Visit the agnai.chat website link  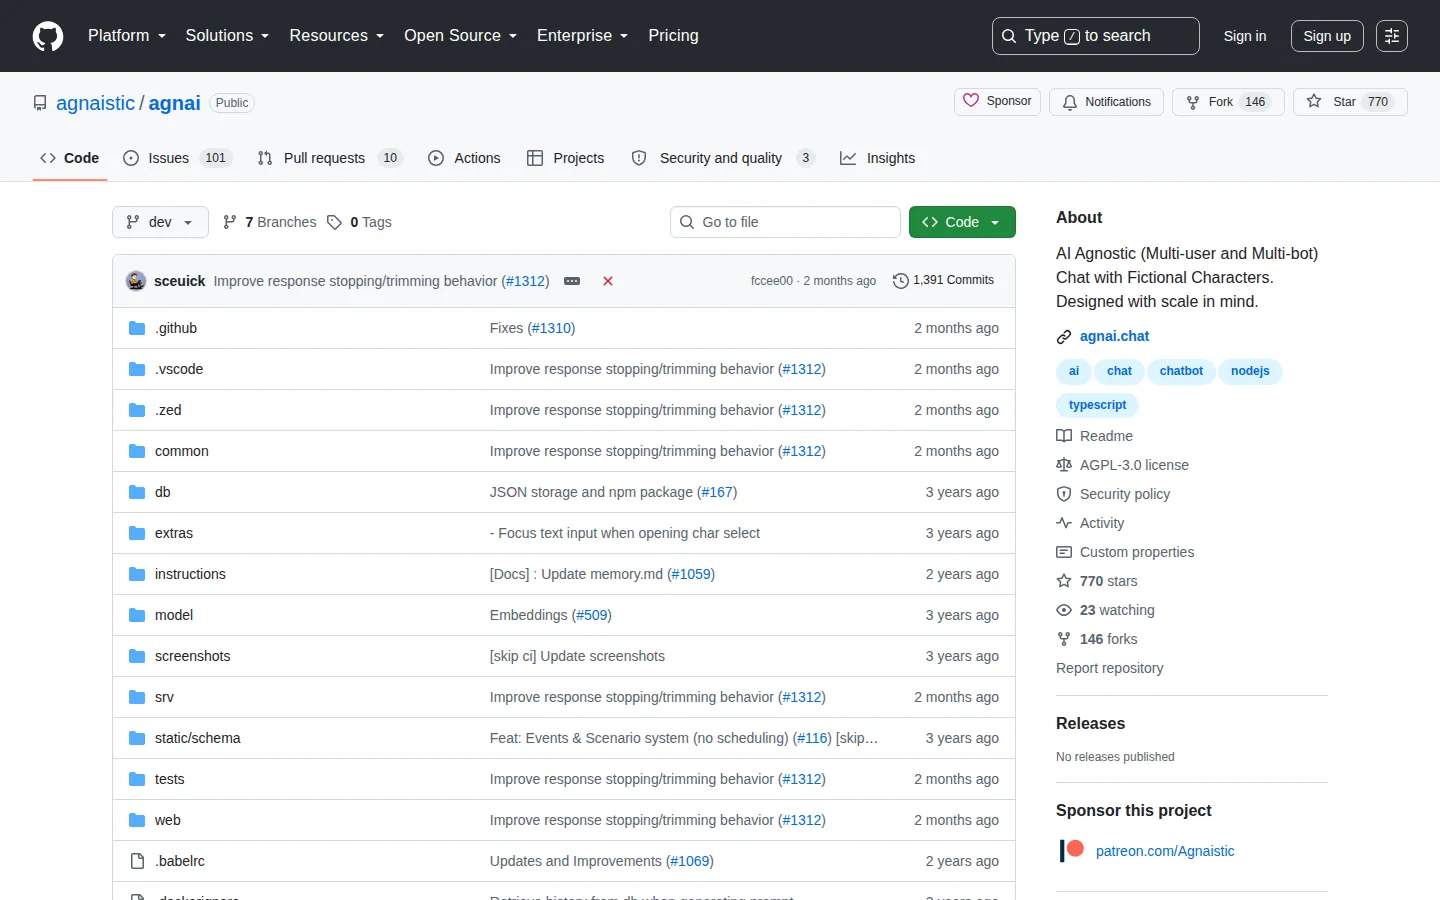point(1114,336)
